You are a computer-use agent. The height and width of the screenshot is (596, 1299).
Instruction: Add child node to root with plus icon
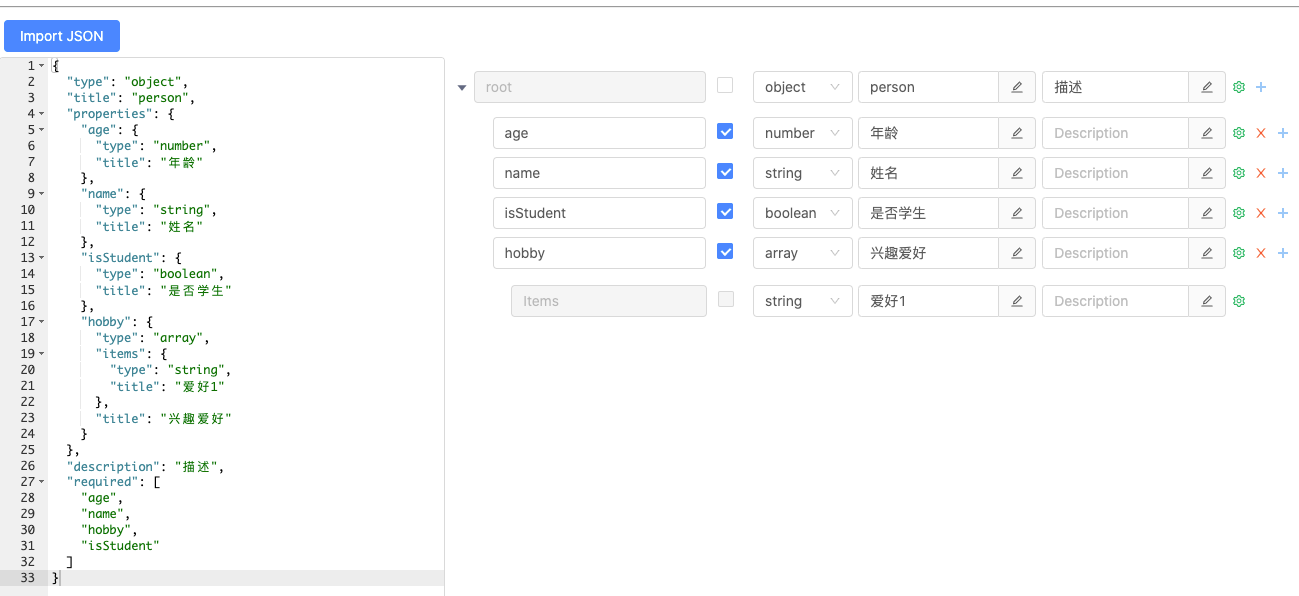pyautogui.click(x=1261, y=87)
